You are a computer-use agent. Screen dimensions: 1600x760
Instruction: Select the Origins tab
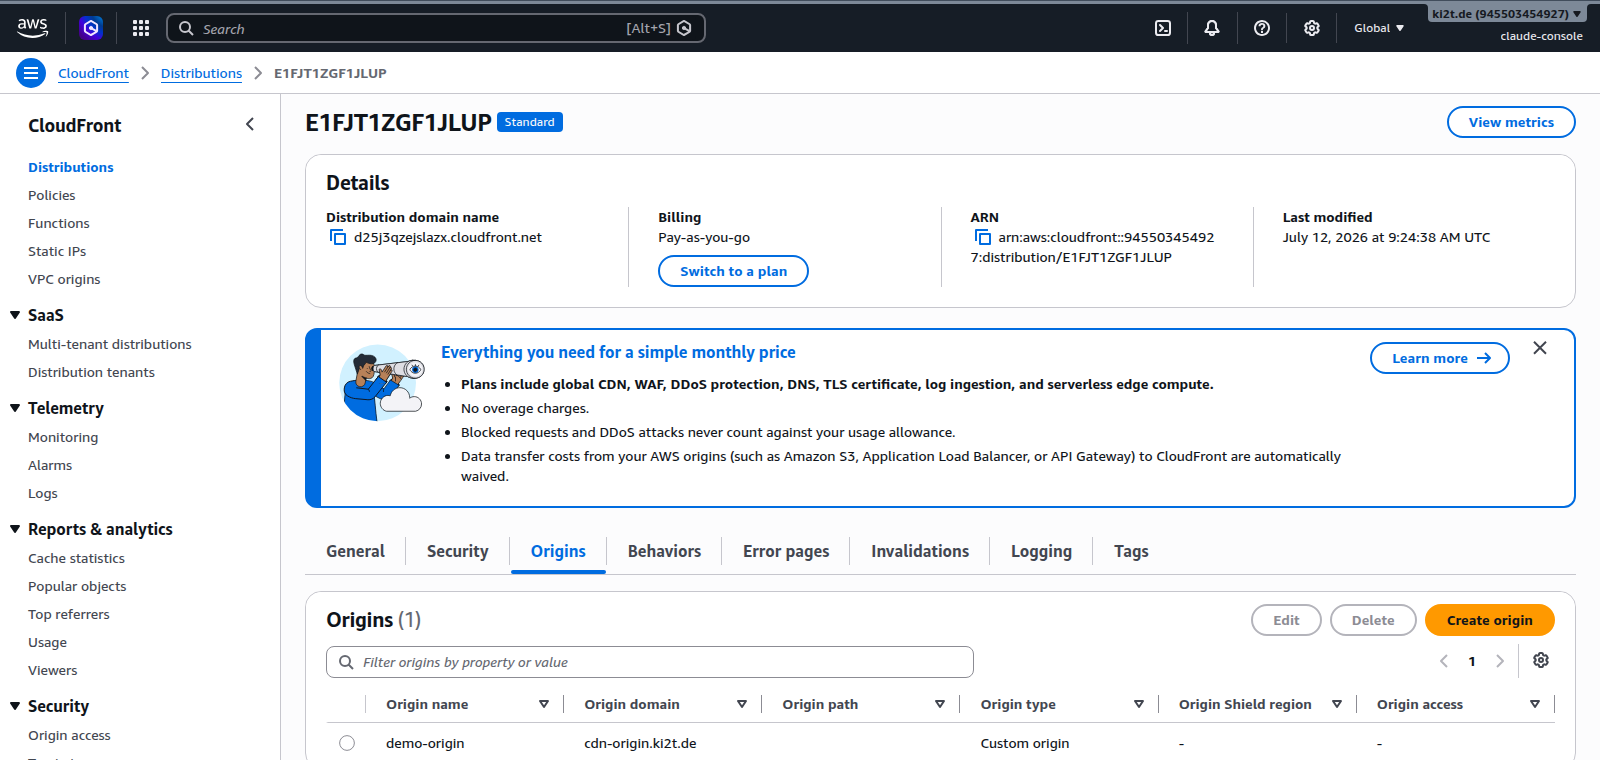click(x=558, y=551)
